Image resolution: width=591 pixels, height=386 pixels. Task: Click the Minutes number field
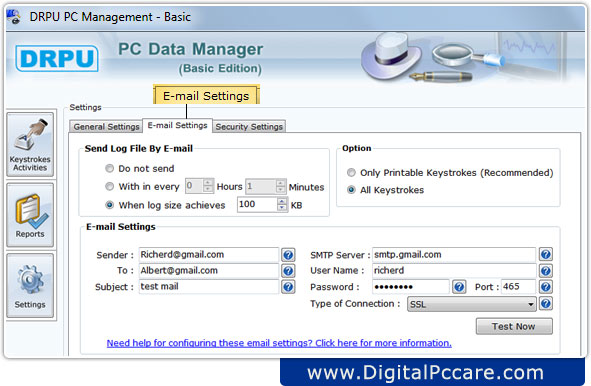(x=261, y=186)
